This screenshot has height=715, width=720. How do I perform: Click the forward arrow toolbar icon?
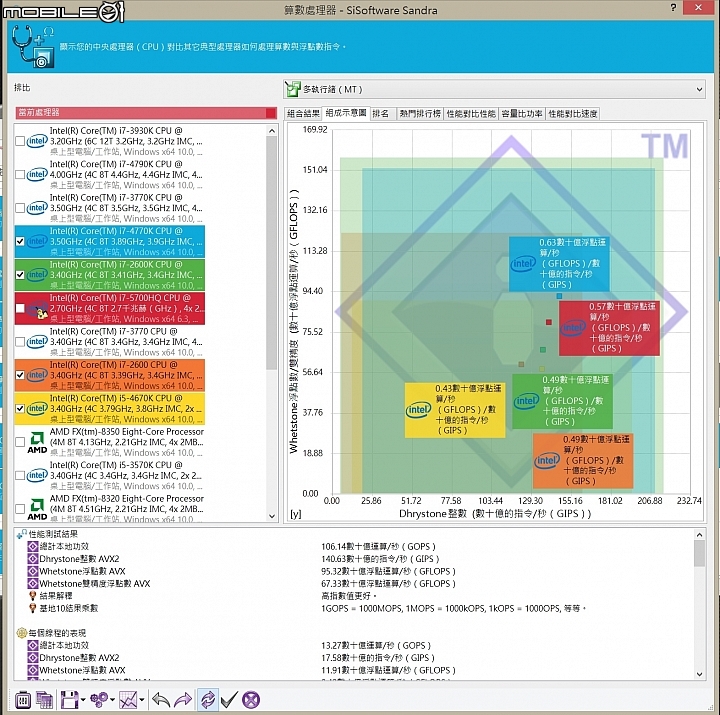pyautogui.click(x=183, y=700)
